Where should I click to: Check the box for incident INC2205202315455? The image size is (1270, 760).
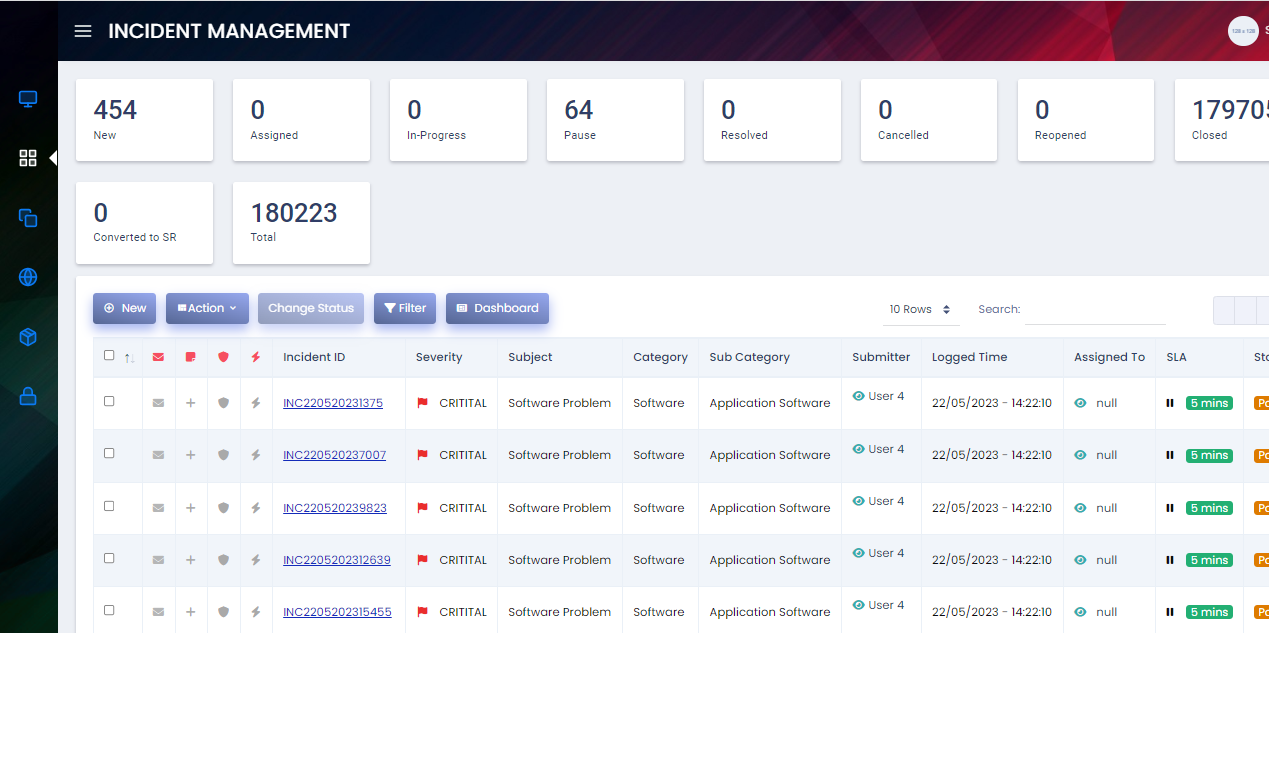(109, 610)
